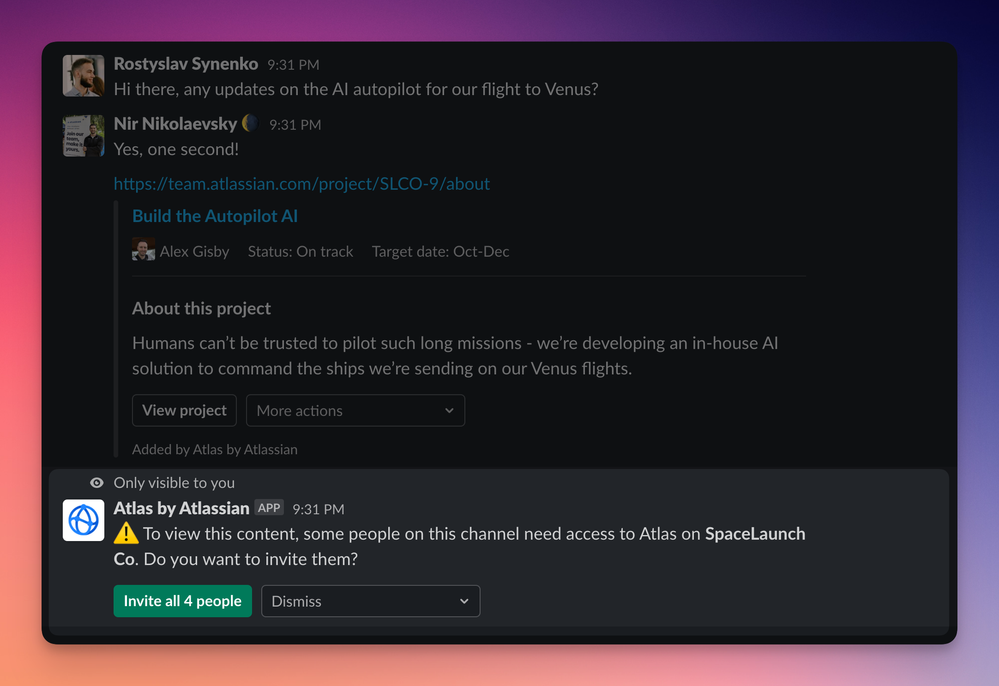
Task: Click the chevron on the Dismiss control
Action: tap(464, 601)
